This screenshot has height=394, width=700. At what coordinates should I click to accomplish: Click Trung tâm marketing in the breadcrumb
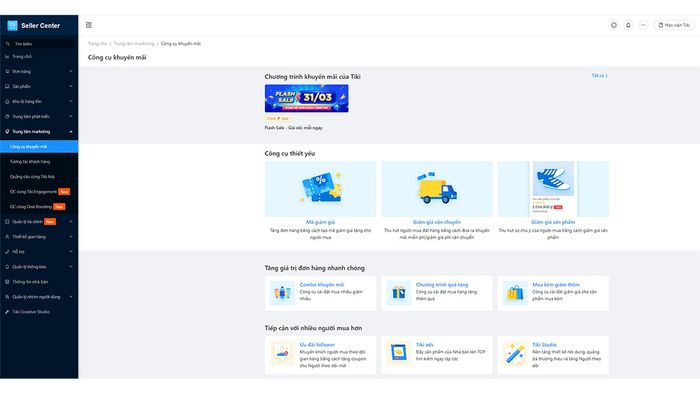(134, 44)
